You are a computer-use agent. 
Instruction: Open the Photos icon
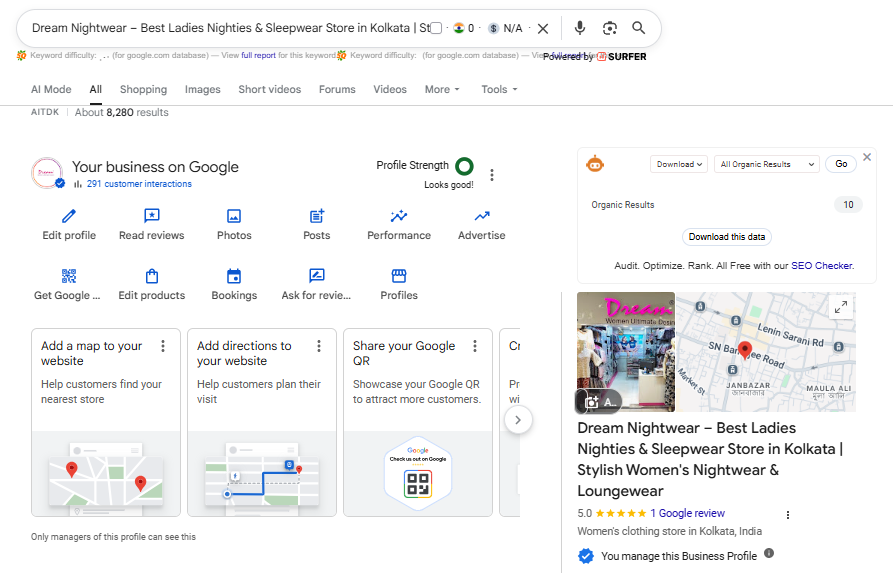[x=234, y=216]
